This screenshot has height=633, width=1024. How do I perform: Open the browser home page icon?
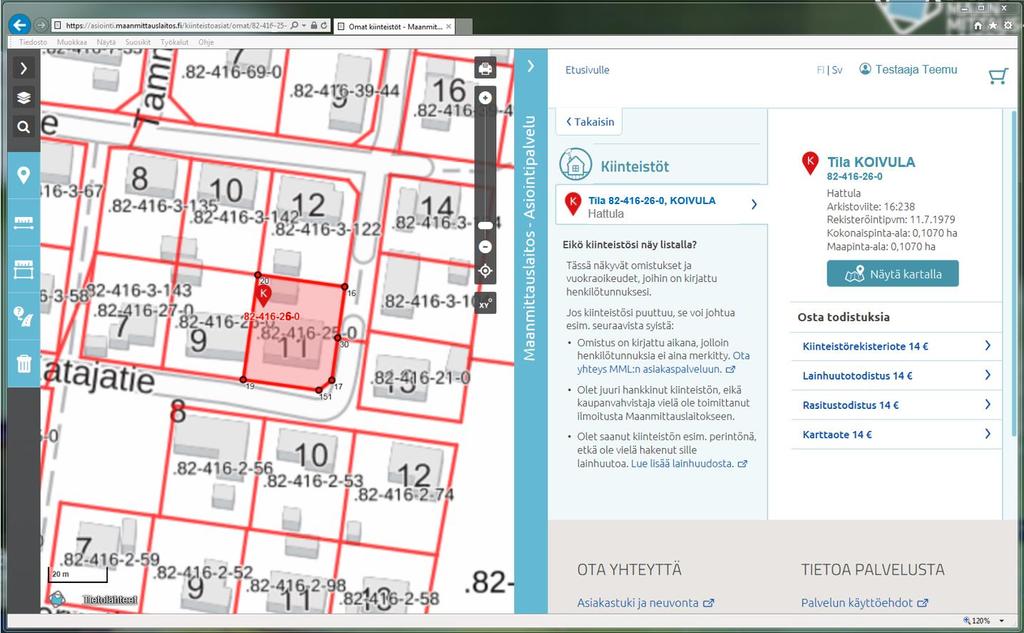pos(978,25)
